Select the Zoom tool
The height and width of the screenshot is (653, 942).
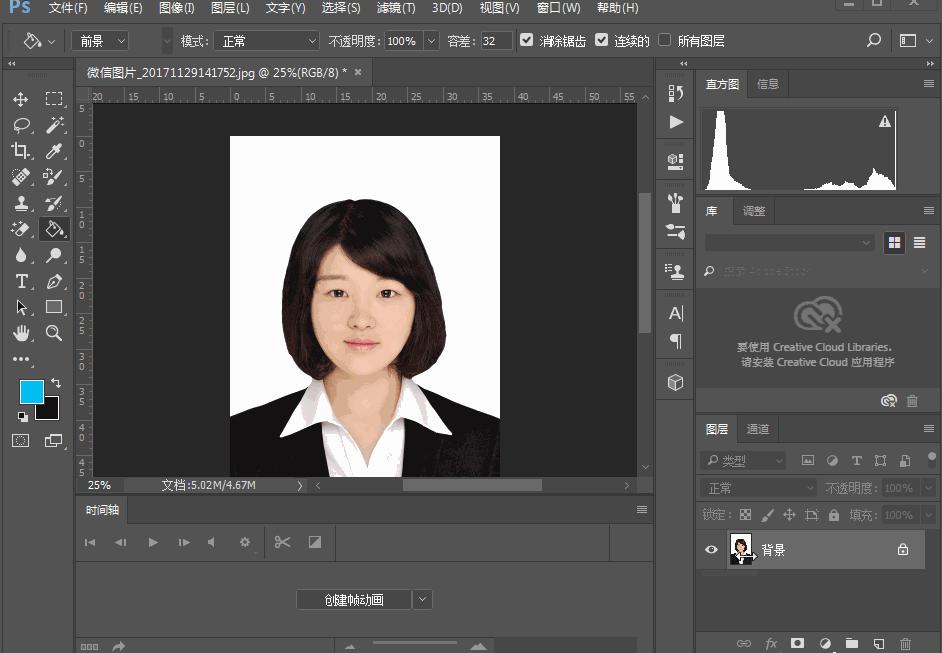[53, 333]
